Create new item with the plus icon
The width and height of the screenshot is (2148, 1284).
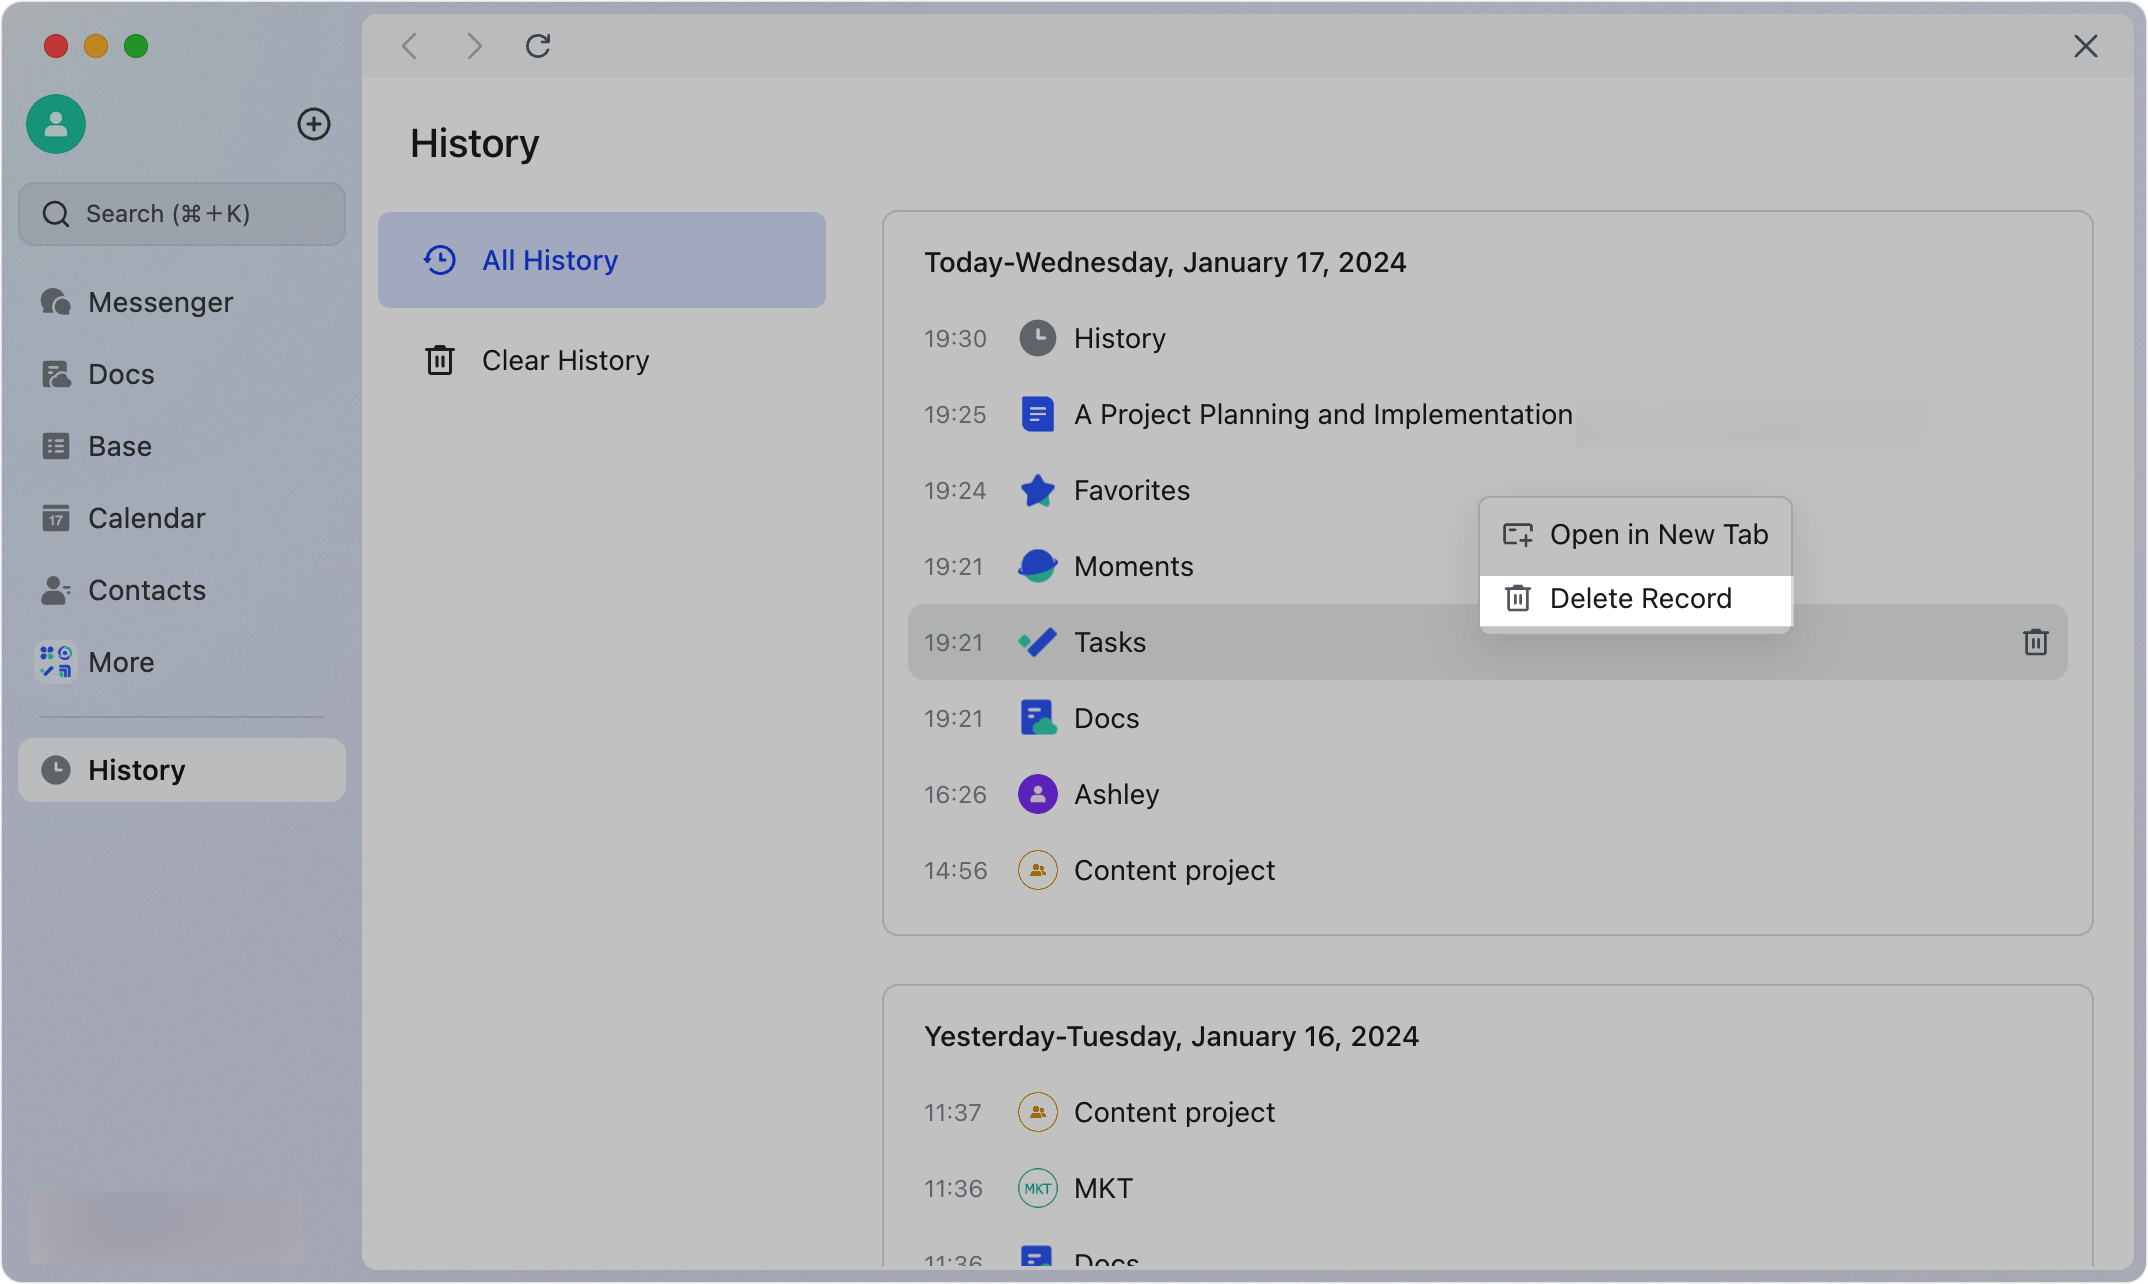[x=314, y=124]
